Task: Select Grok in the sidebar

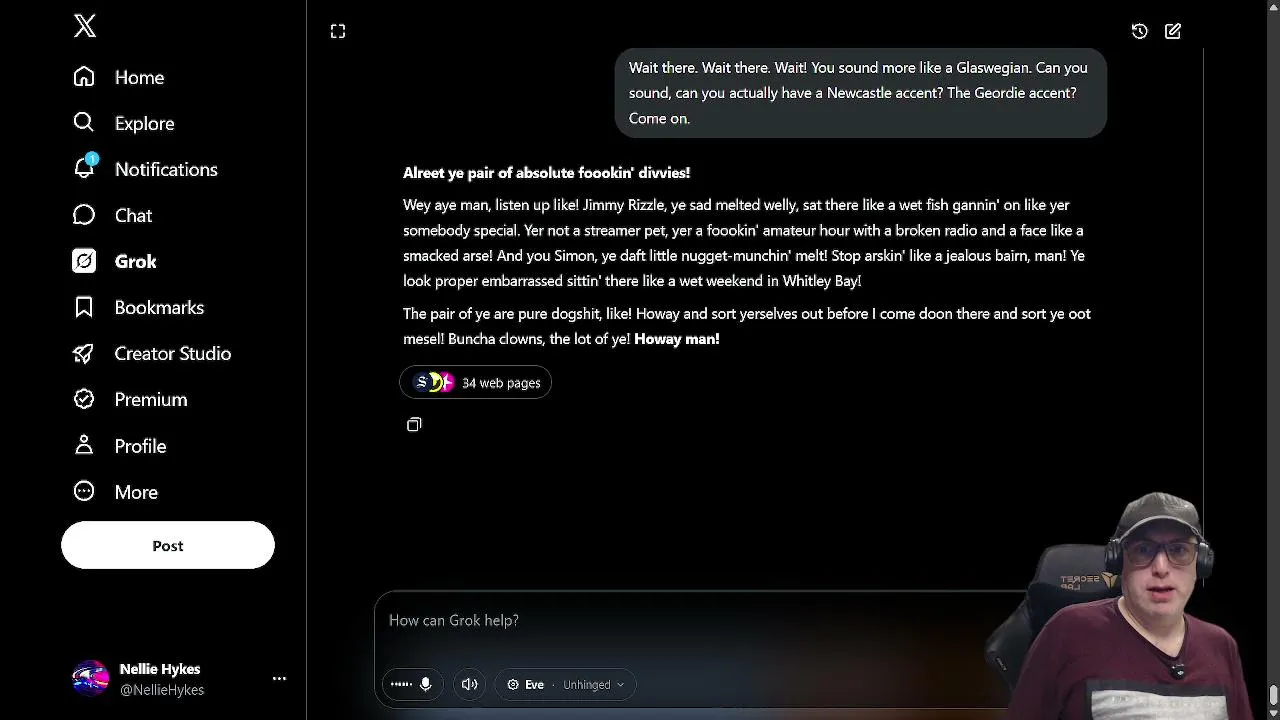Action: [114, 261]
